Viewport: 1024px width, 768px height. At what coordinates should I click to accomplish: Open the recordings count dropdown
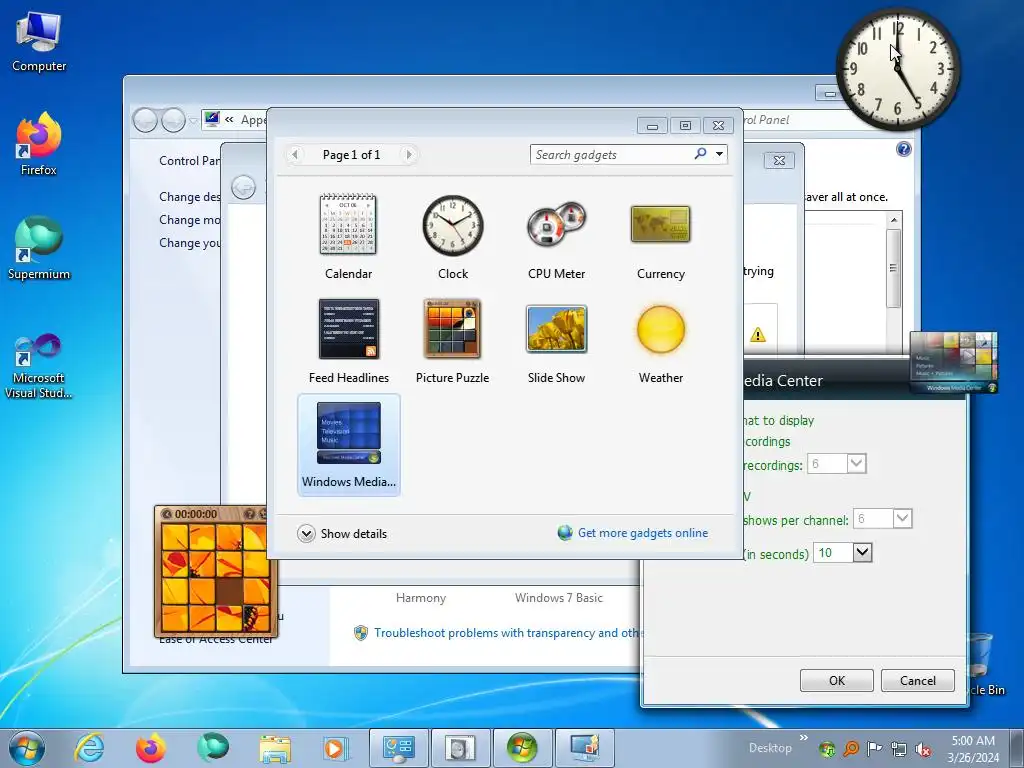pos(856,464)
